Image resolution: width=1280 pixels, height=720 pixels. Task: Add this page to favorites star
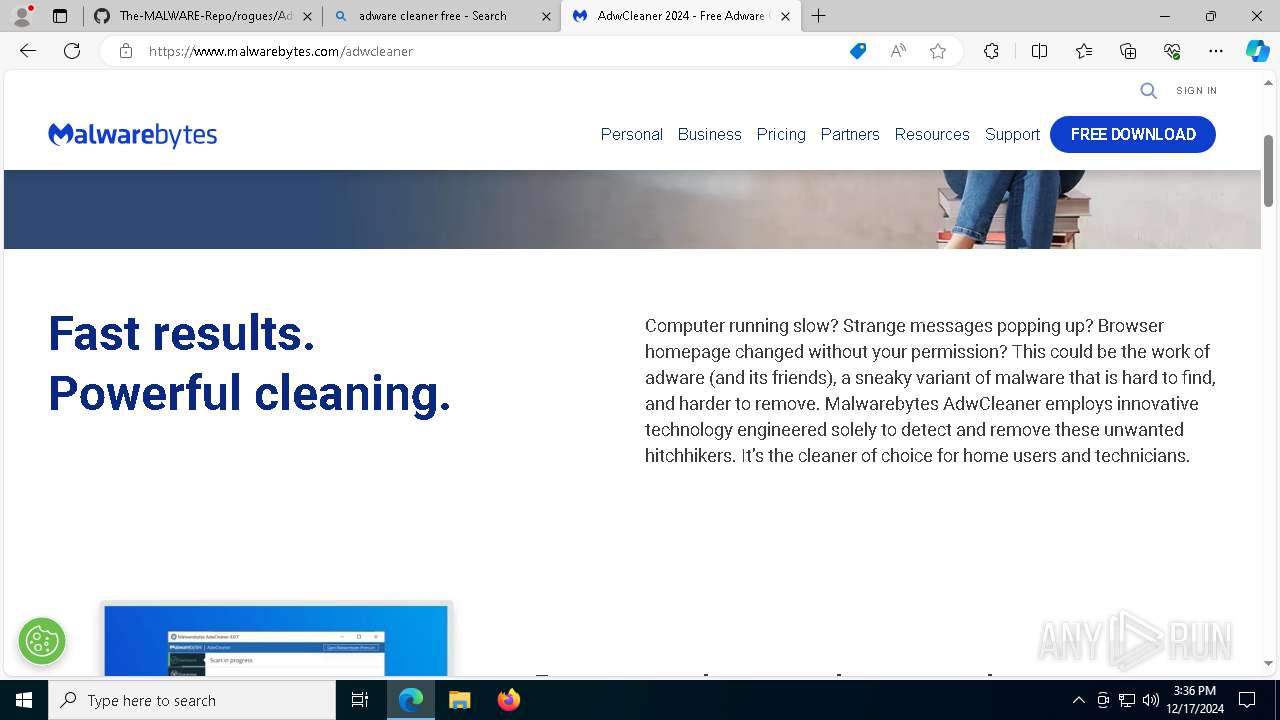pyautogui.click(x=938, y=51)
